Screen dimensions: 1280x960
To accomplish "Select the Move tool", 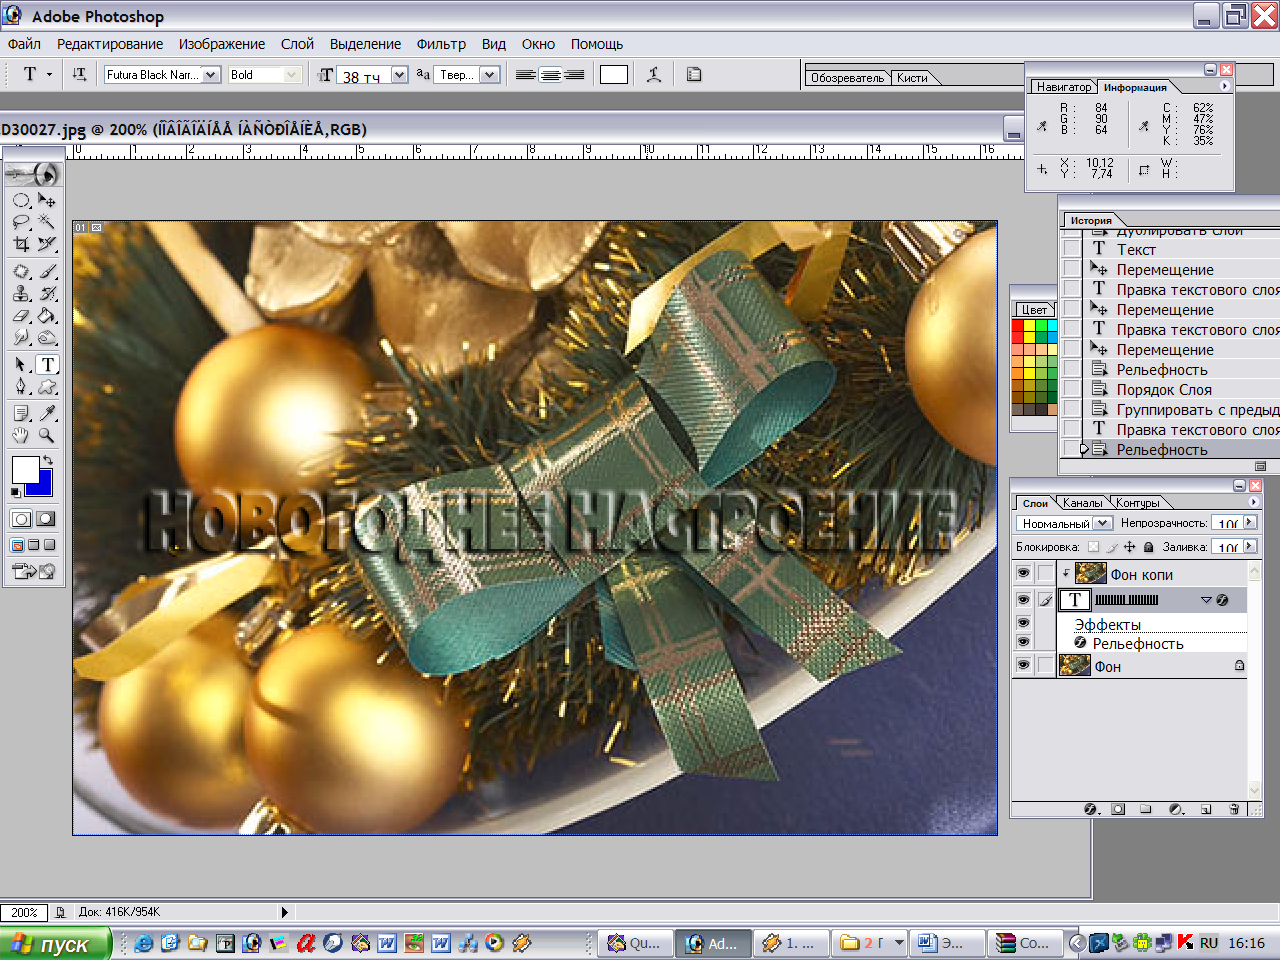I will (47, 200).
